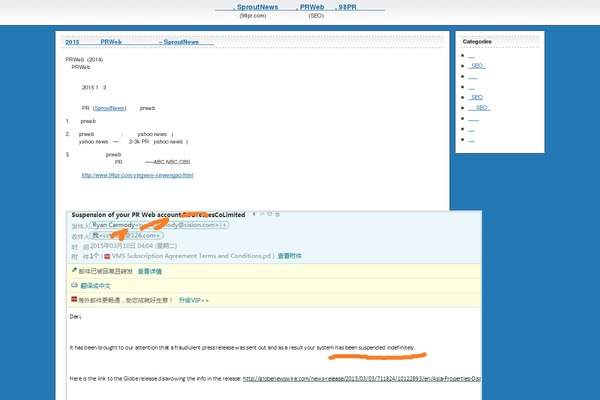
Task: Click the replied-and-forwarded arrow icon in the yellow bar
Action: click(x=74, y=270)
